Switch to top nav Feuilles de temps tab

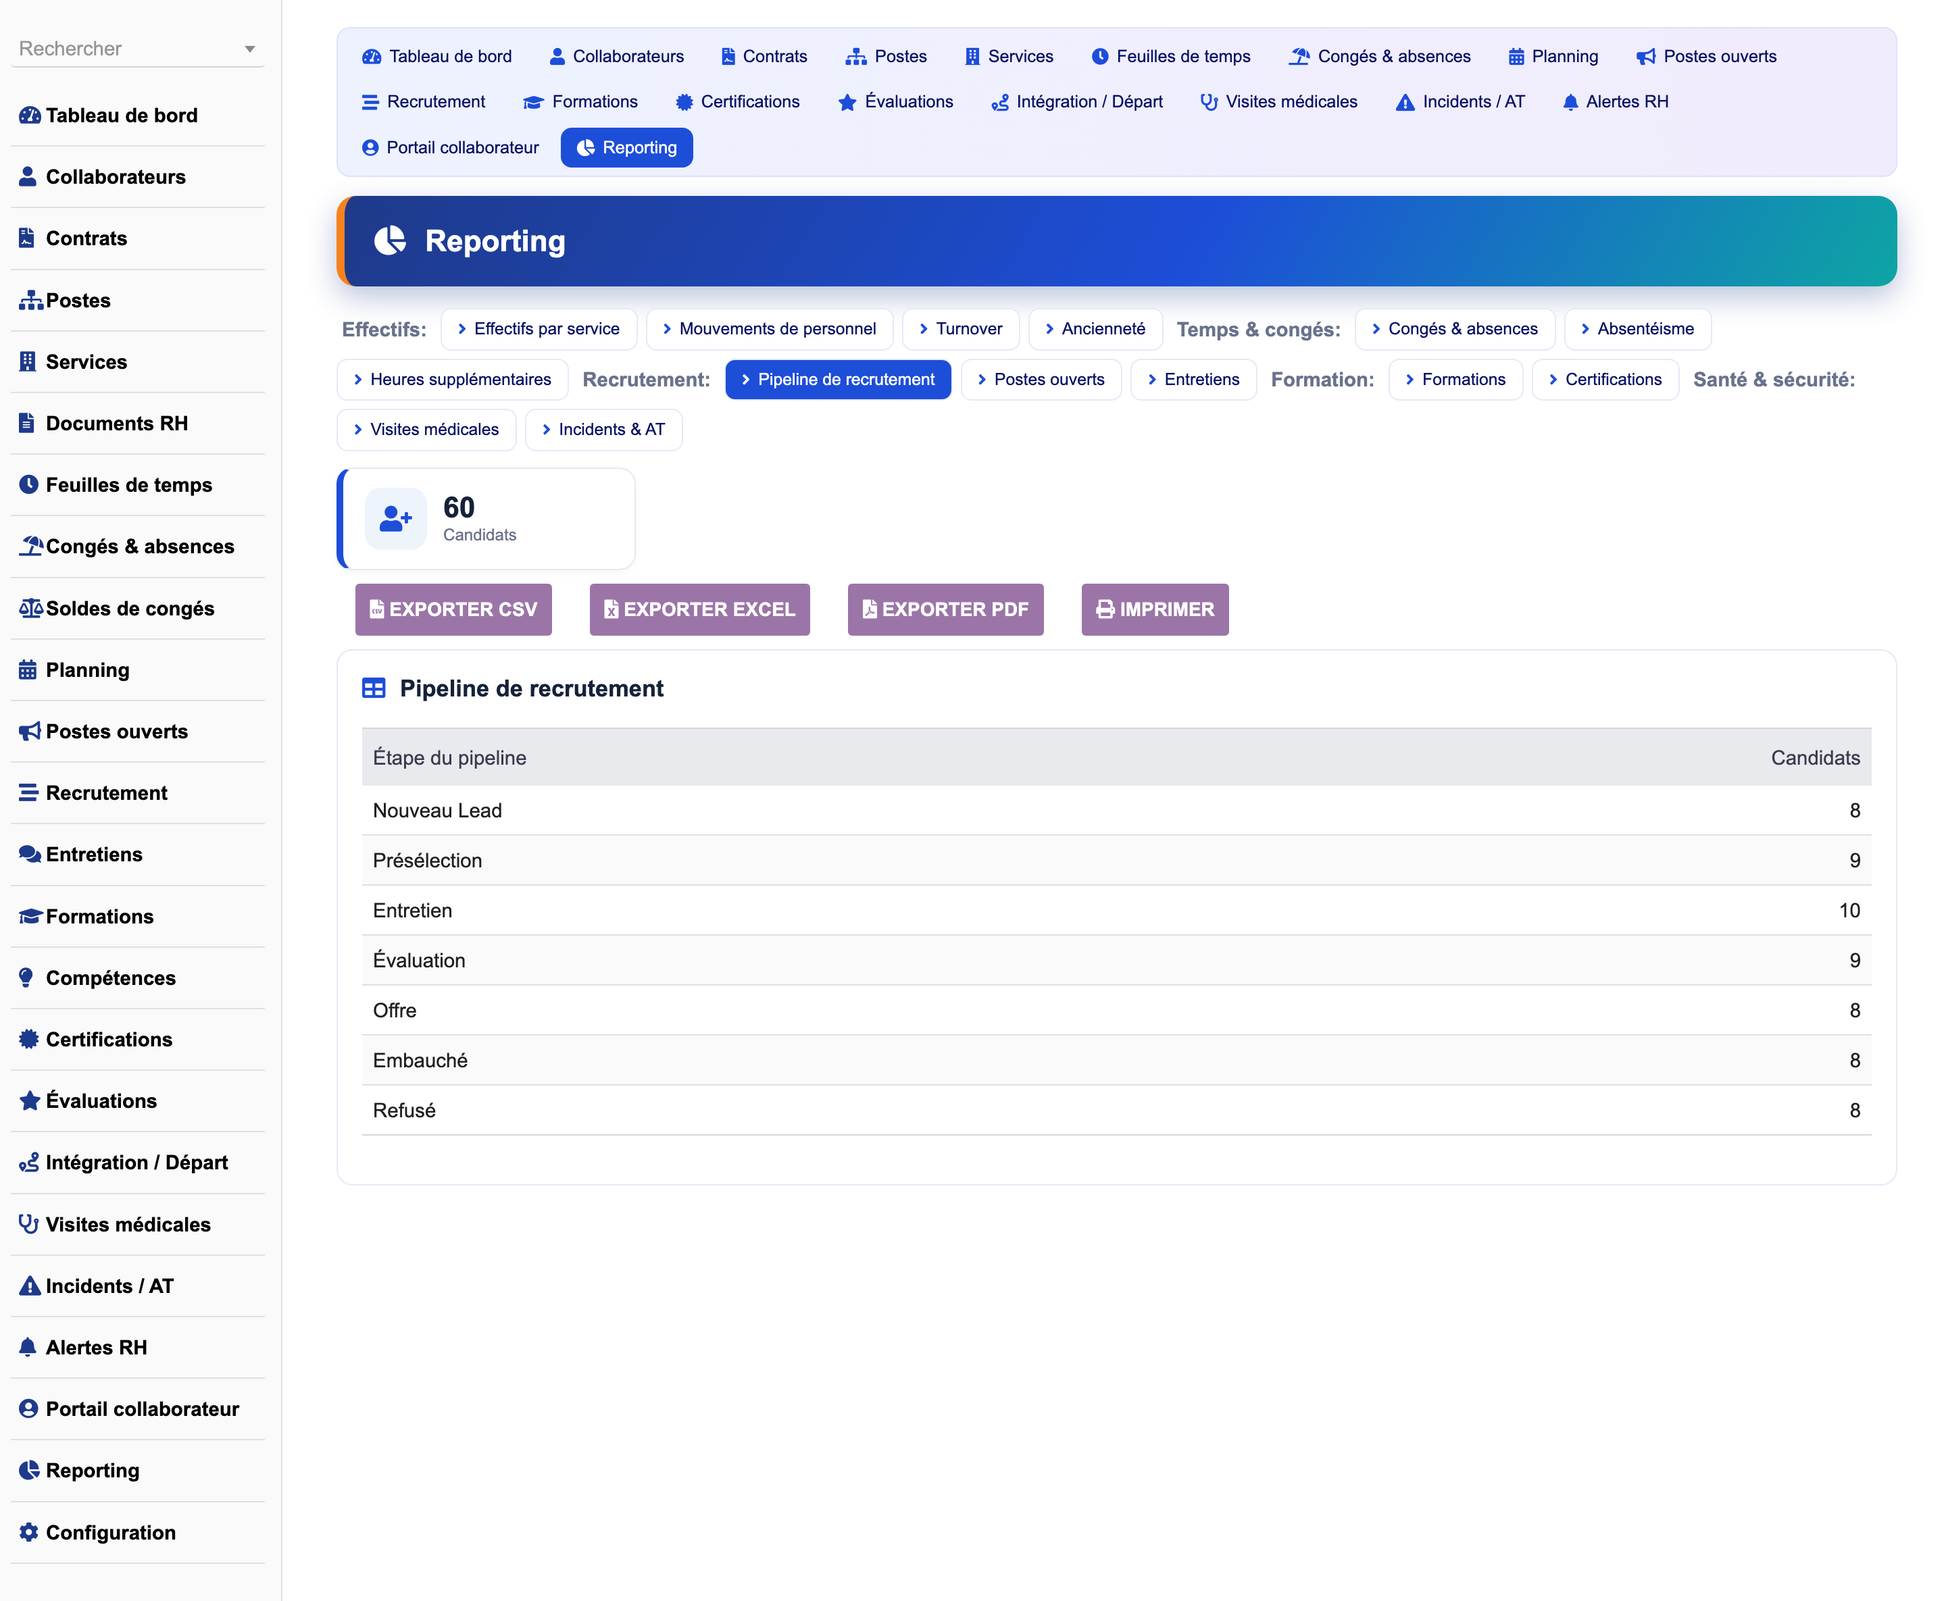point(1171,57)
